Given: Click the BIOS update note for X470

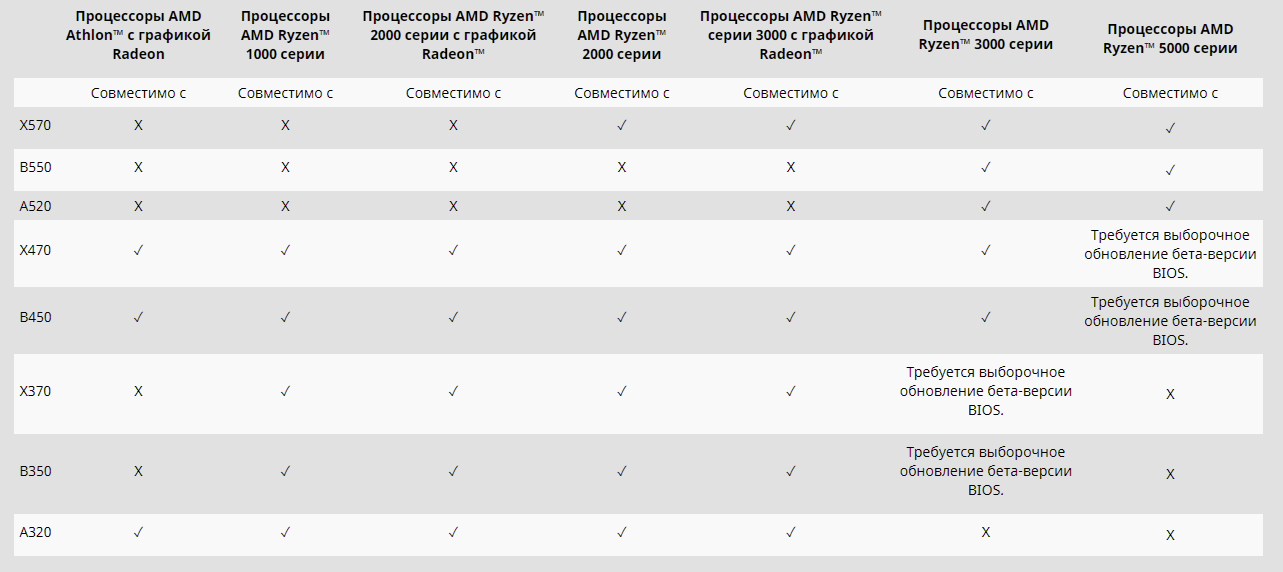Looking at the screenshot, I should [1170, 254].
